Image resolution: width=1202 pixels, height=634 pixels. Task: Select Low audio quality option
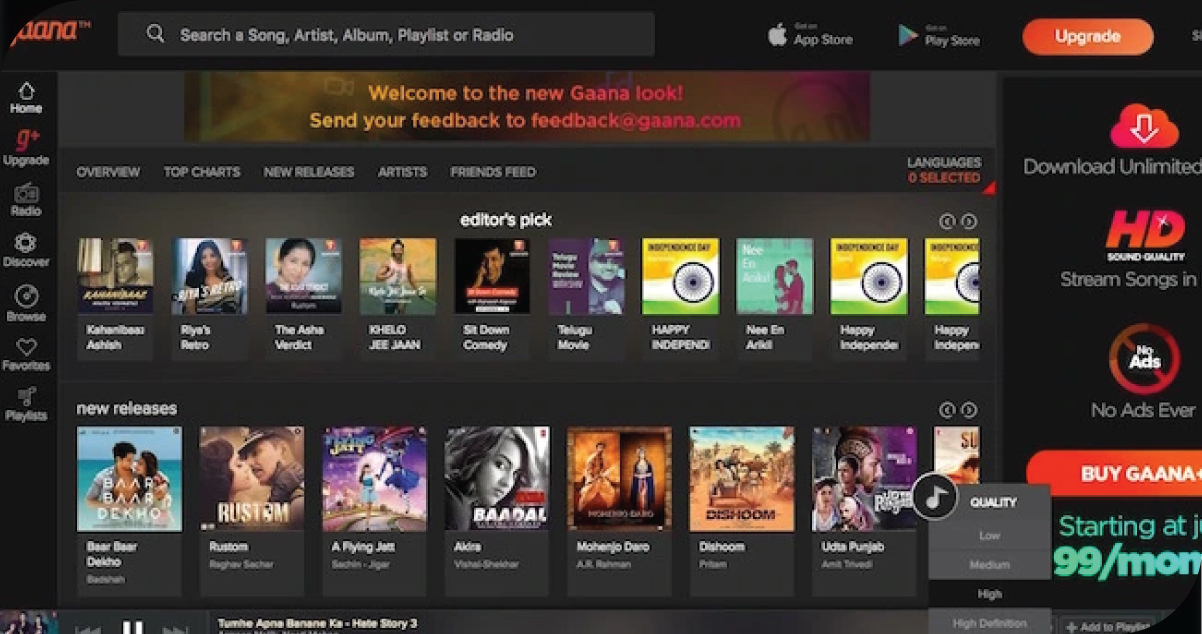tap(989, 535)
